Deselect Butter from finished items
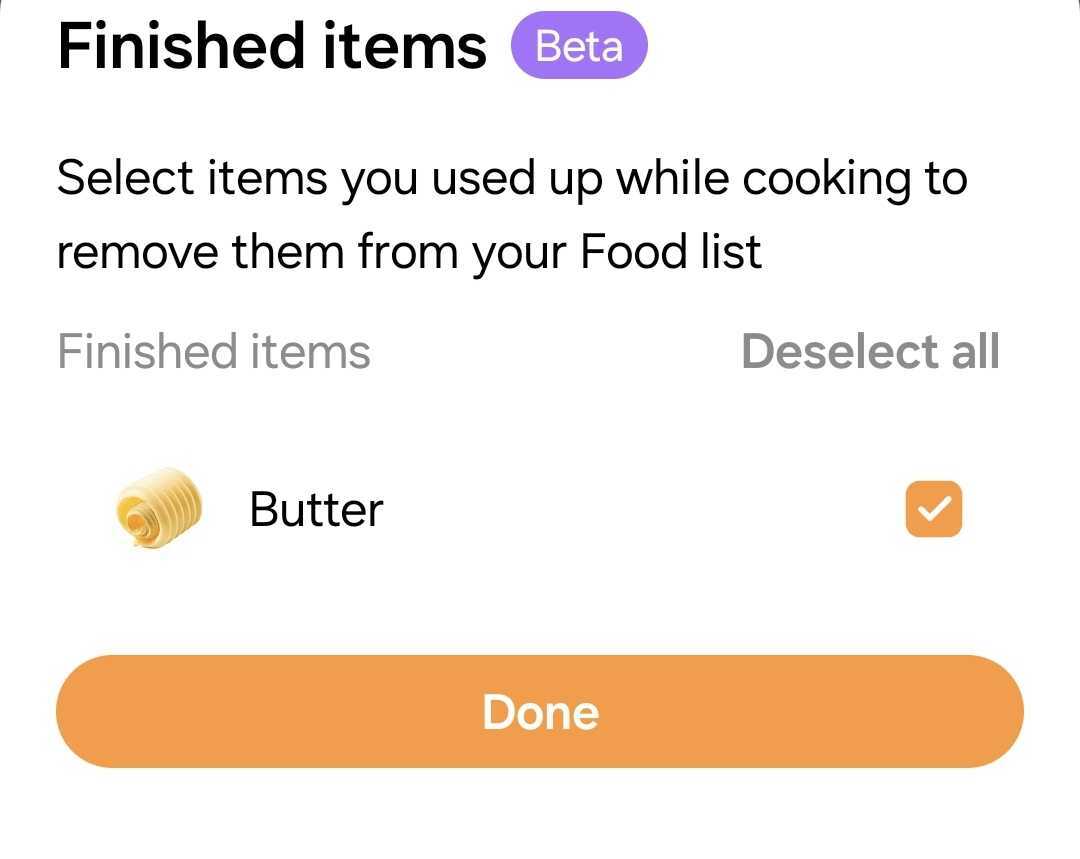The width and height of the screenshot is (1080, 859). tap(933, 509)
